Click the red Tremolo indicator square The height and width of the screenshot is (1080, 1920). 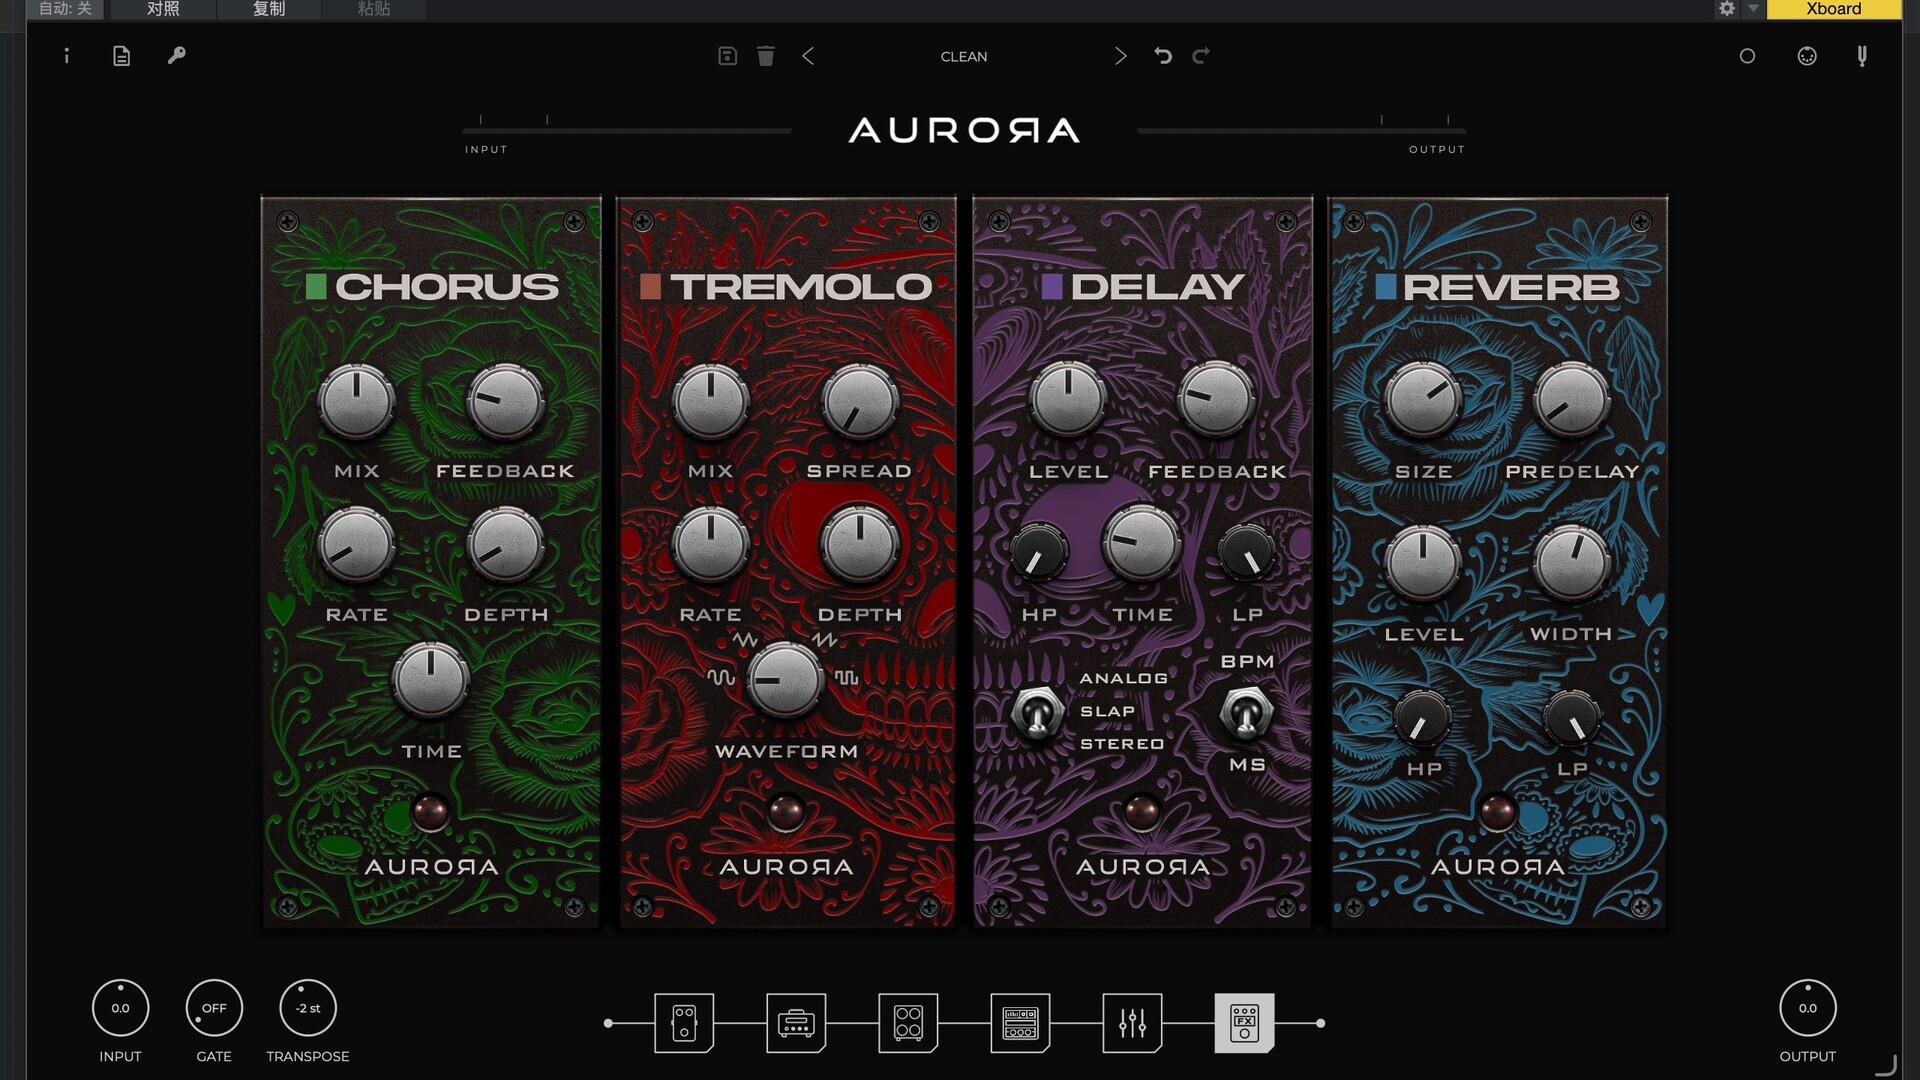(x=650, y=287)
